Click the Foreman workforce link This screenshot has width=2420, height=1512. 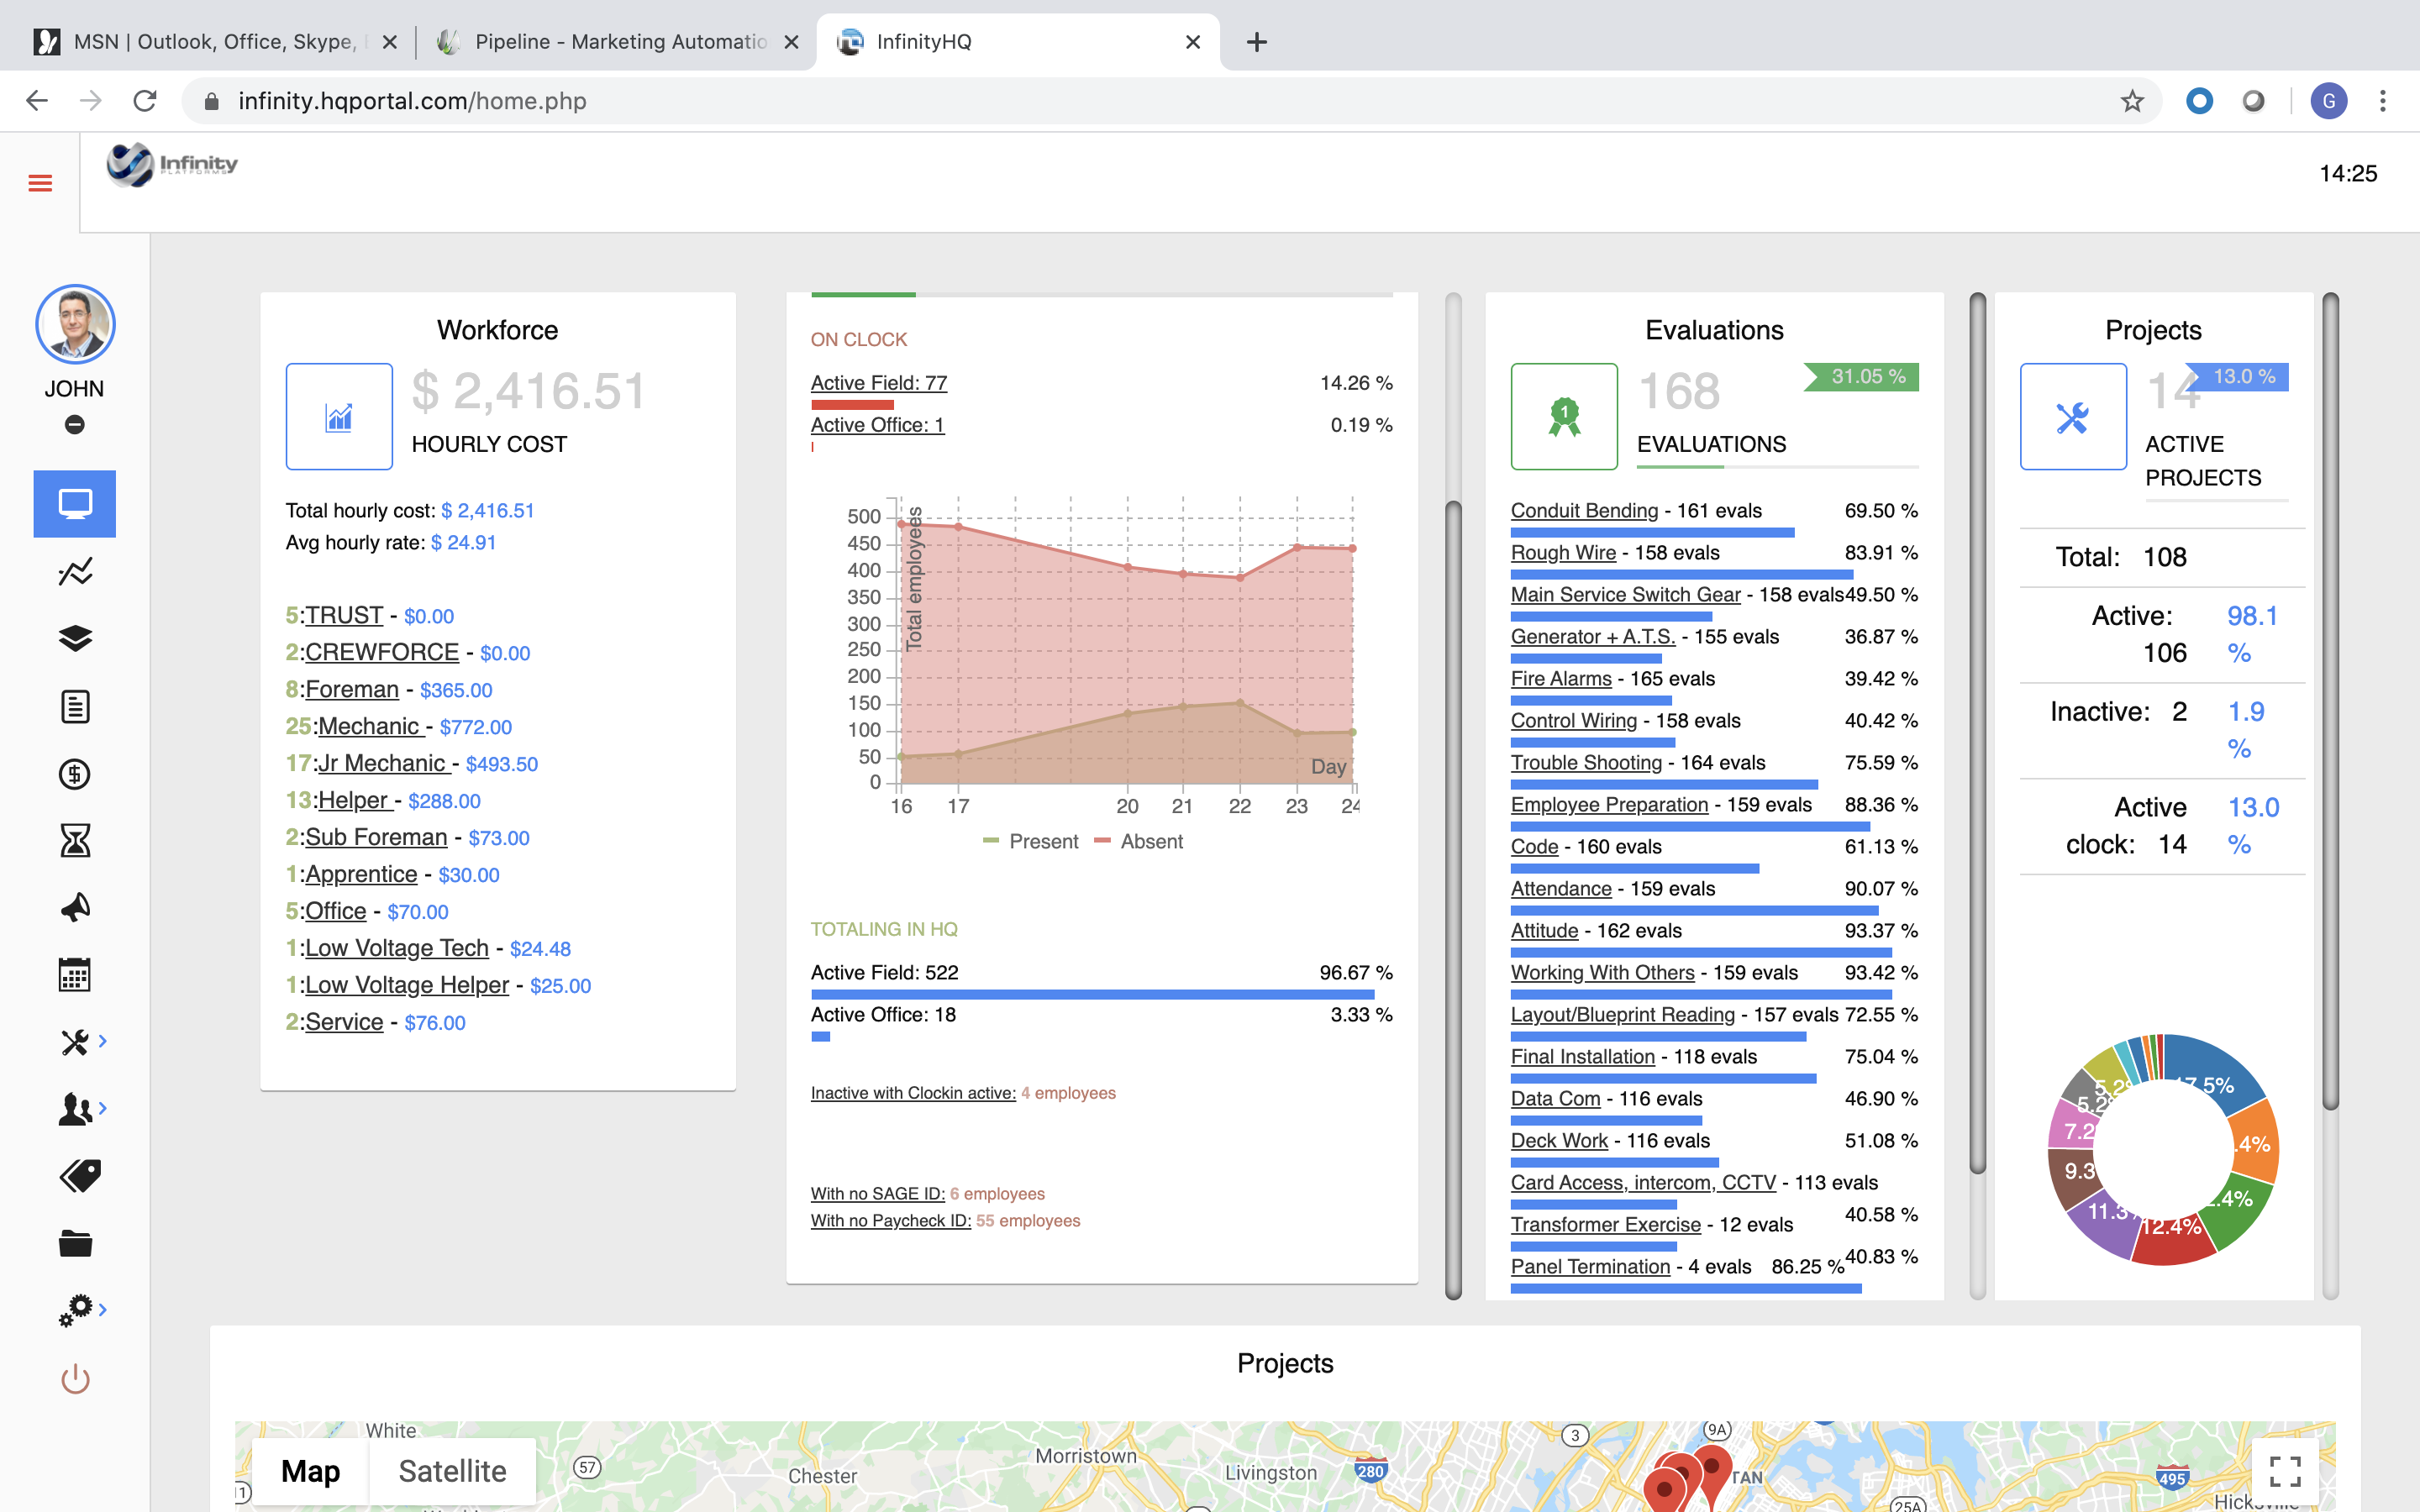point(352,689)
